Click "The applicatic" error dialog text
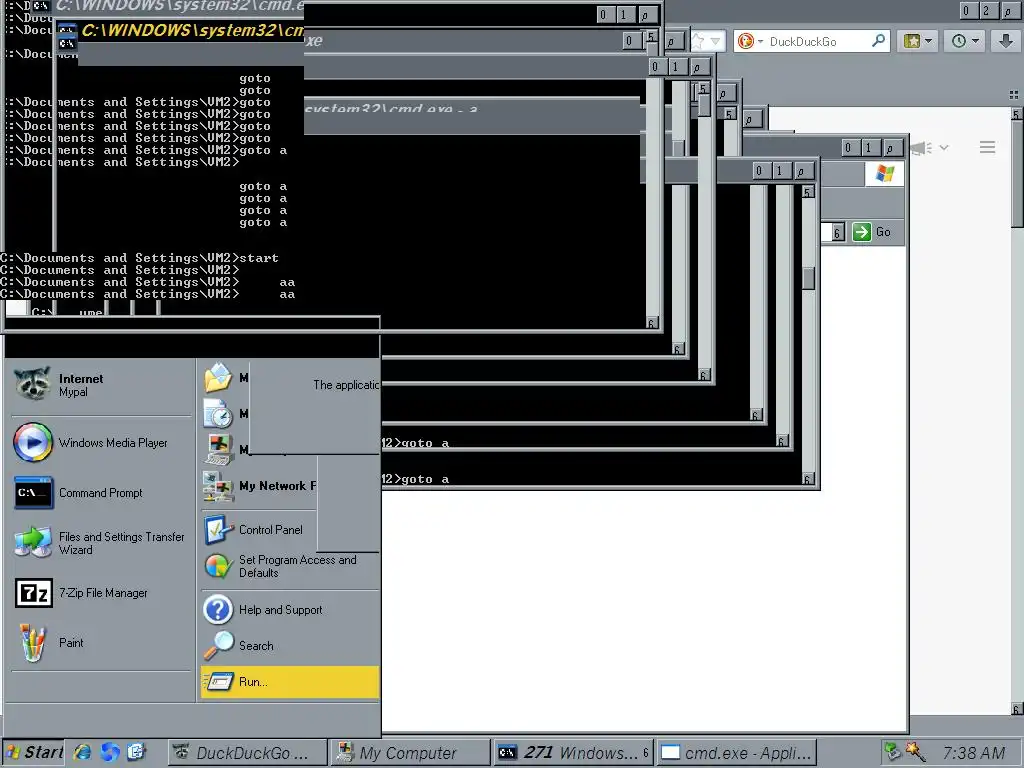This screenshot has height=768, width=1024. click(346, 385)
